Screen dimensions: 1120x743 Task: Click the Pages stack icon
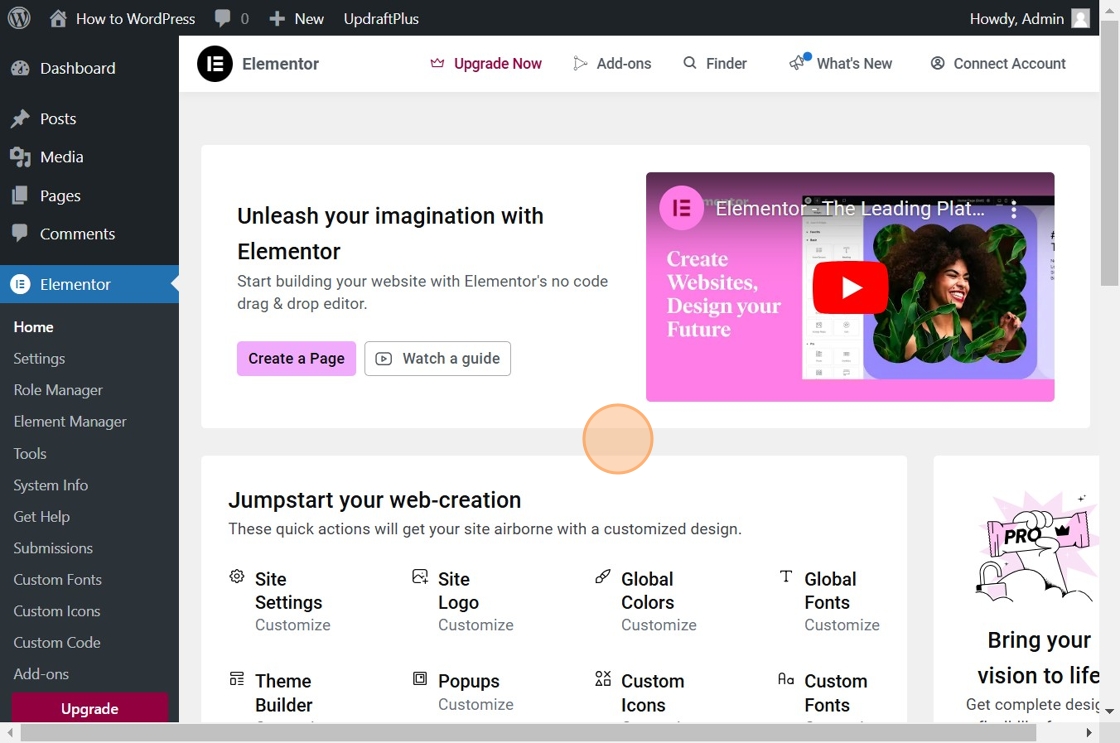20,196
